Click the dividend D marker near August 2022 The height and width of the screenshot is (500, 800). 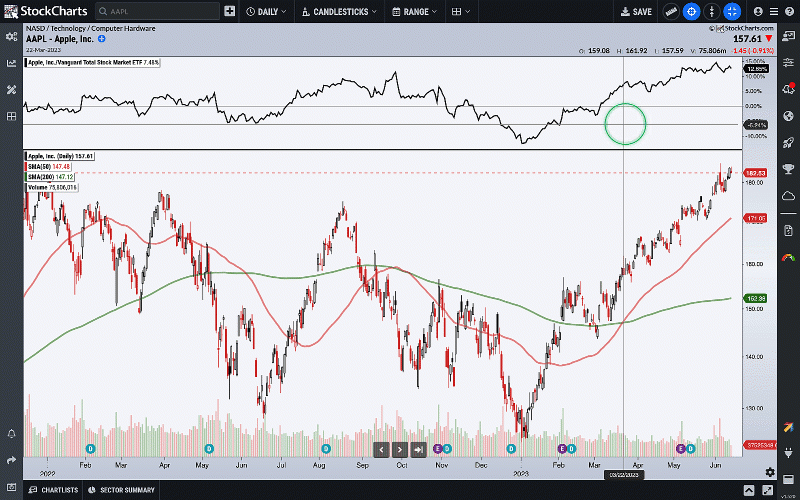[x=326, y=449]
